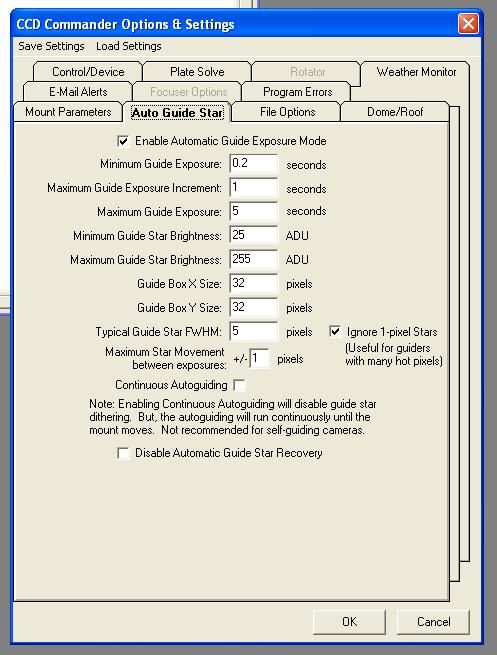Switch to the Weather Monitor tab
The image size is (497, 655).
416,72
